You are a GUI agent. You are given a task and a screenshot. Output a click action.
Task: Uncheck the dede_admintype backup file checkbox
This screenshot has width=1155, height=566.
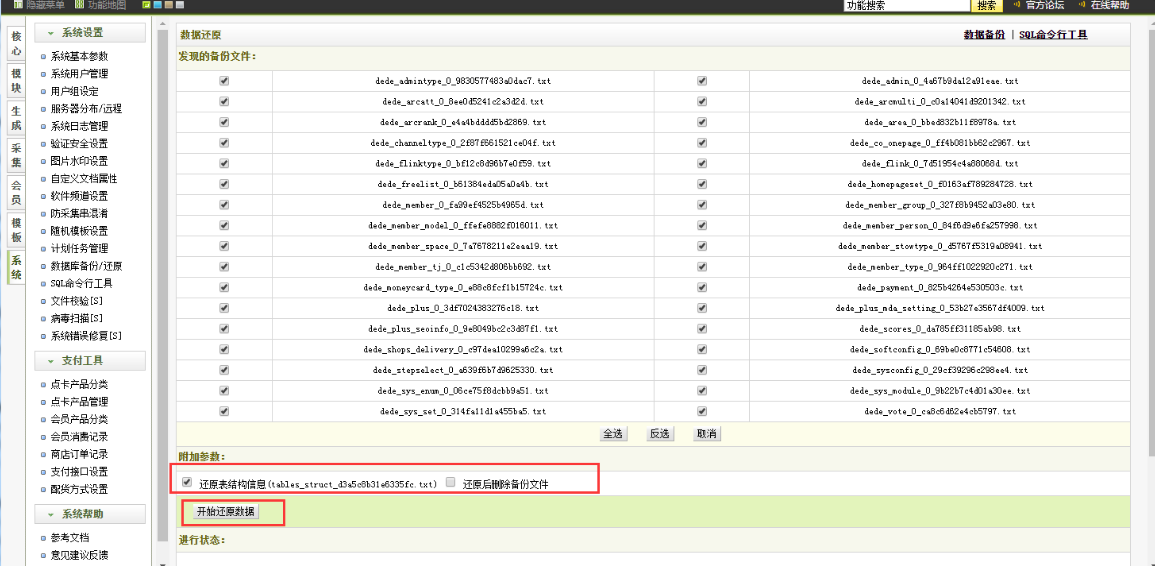click(224, 81)
